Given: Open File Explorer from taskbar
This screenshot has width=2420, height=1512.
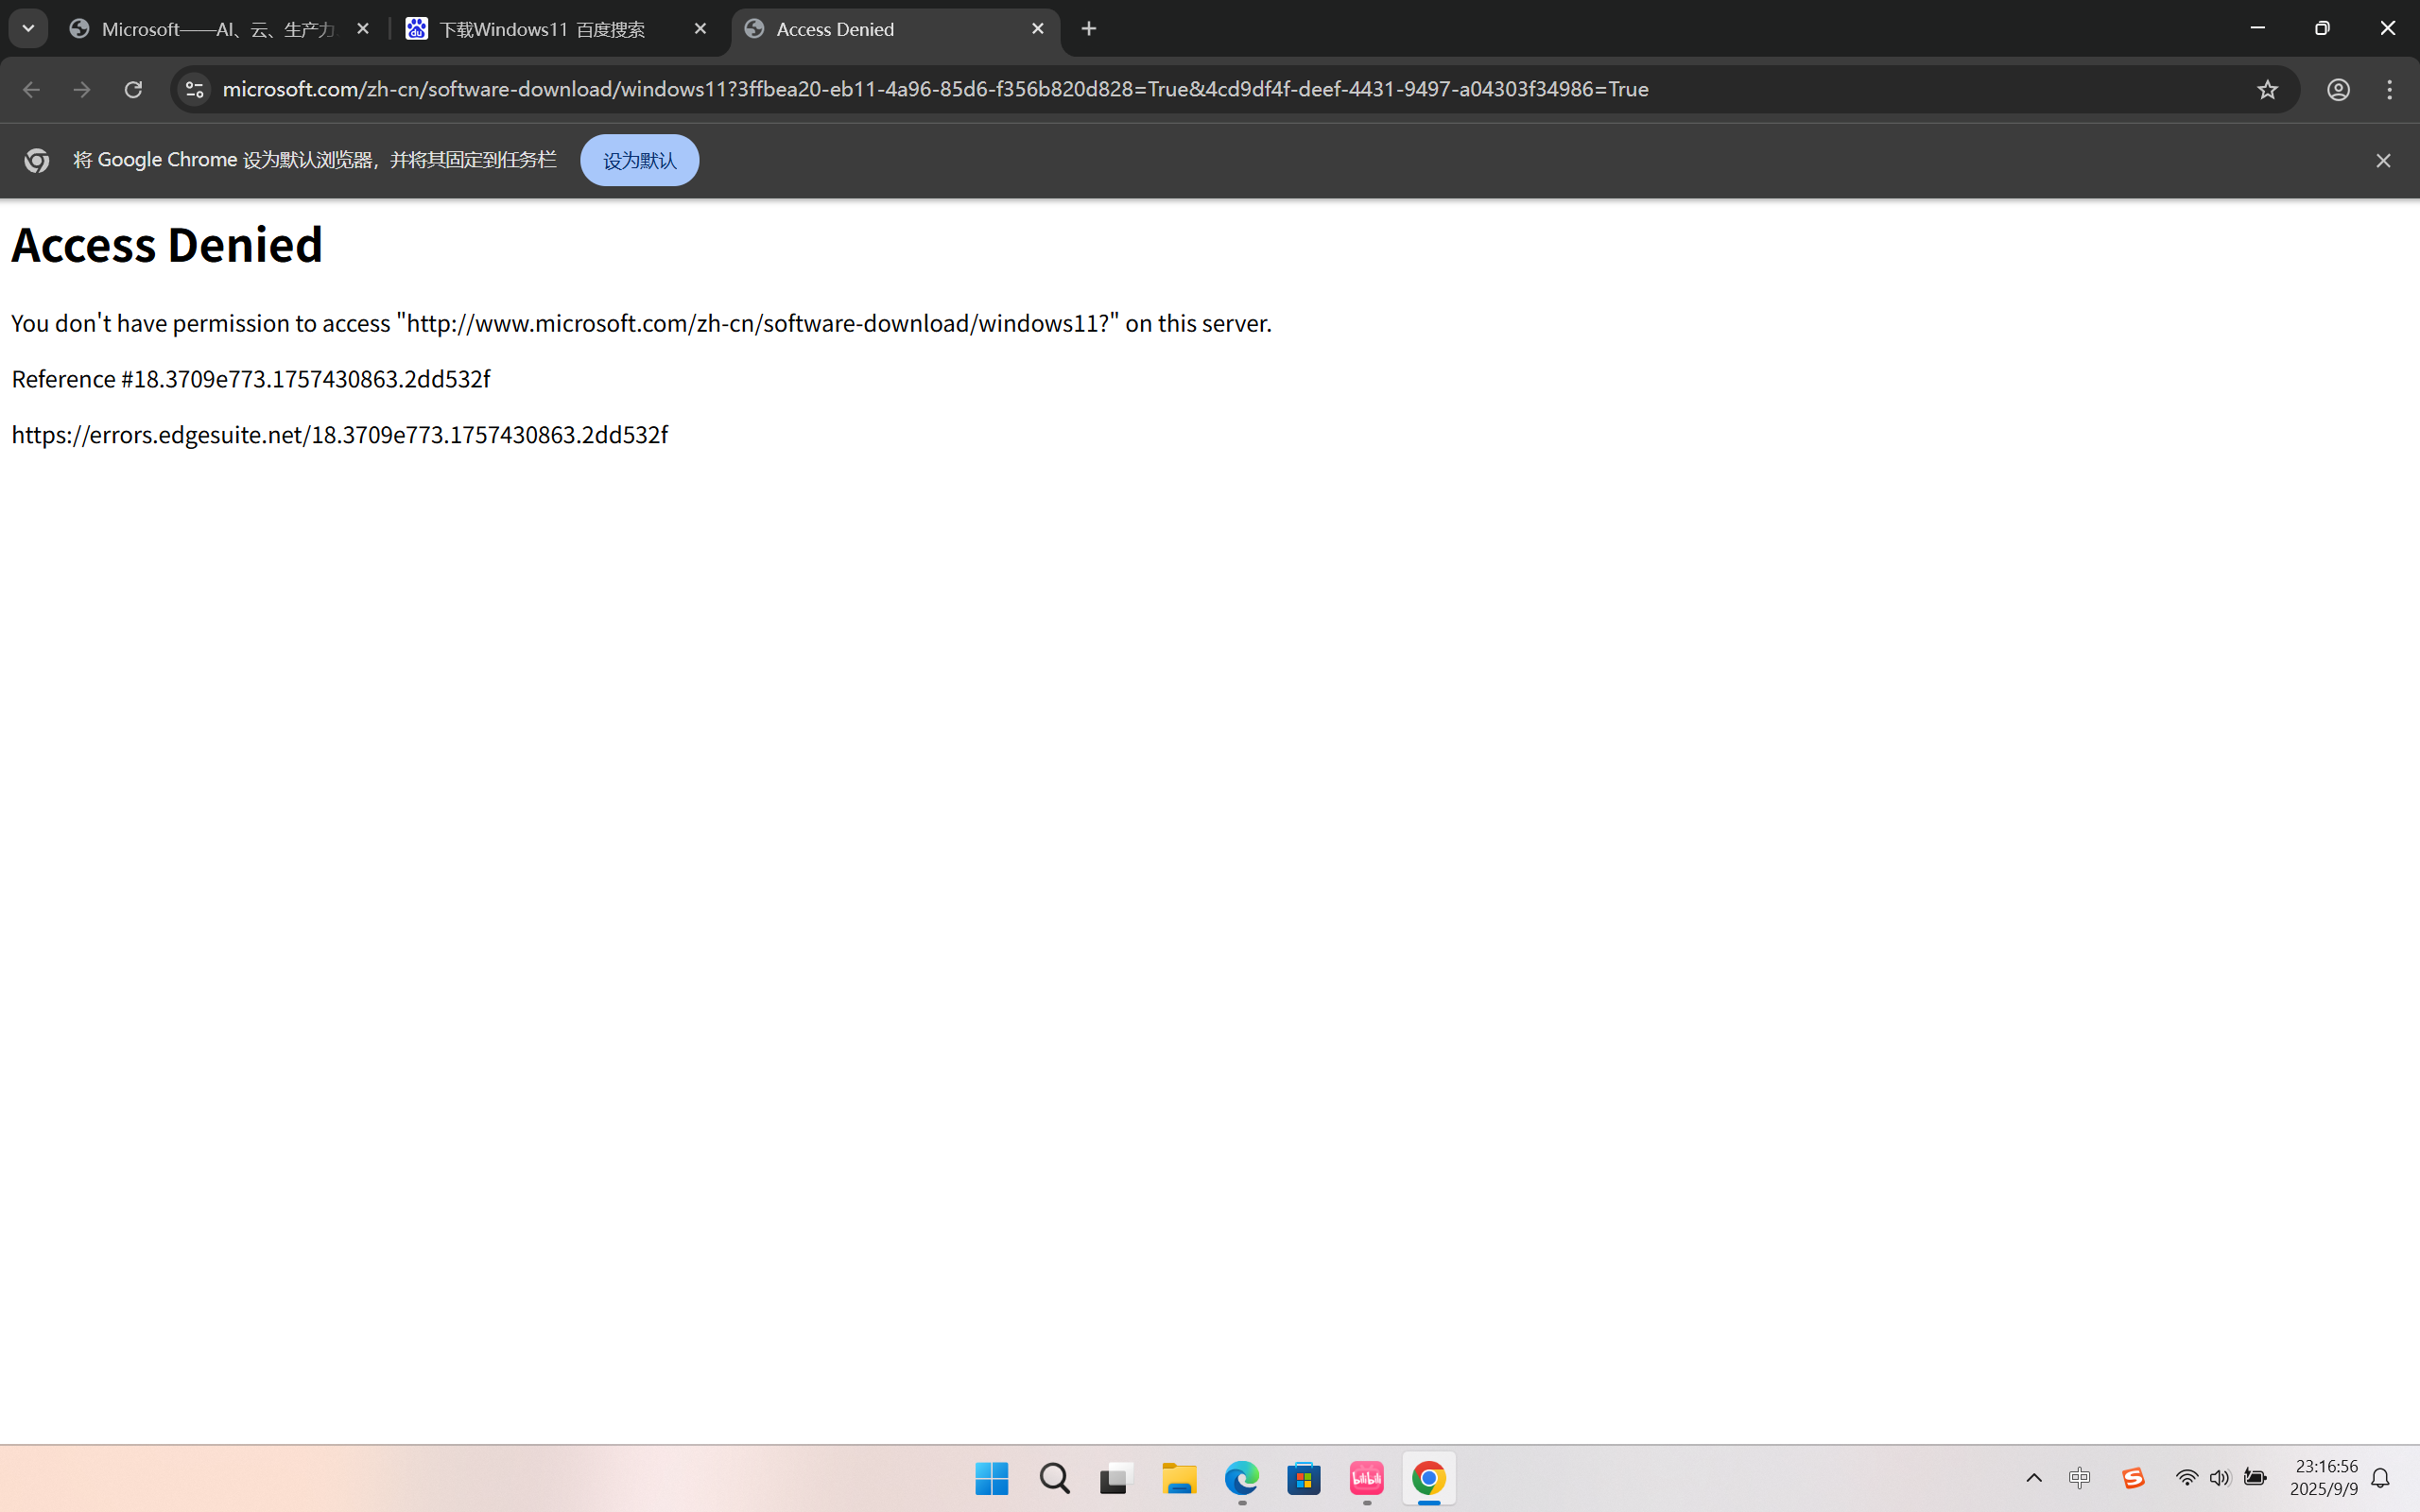Looking at the screenshot, I should 1179,1478.
